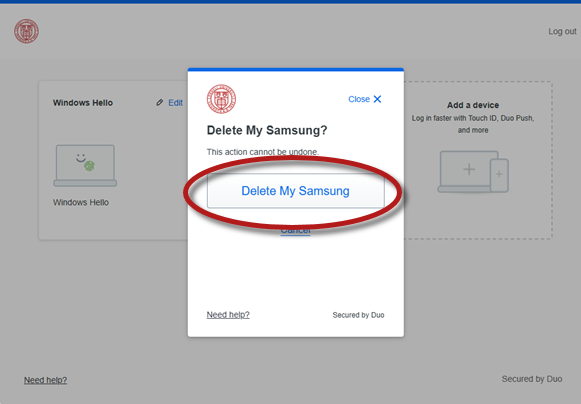Click the Cornell seal in page header
This screenshot has width=581, height=404.
[26, 31]
